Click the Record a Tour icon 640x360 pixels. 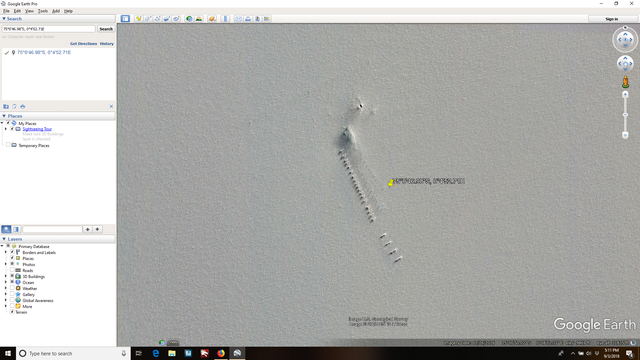176,19
